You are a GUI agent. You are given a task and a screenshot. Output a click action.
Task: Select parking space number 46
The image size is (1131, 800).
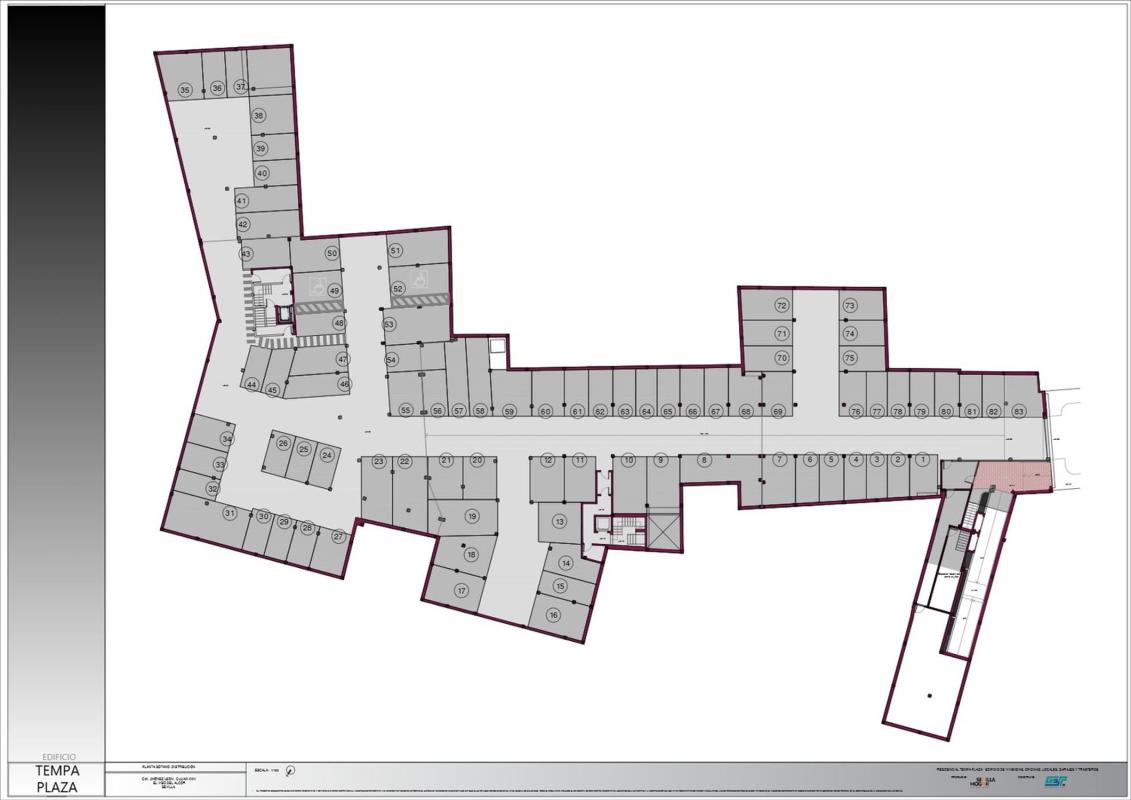pyautogui.click(x=344, y=384)
